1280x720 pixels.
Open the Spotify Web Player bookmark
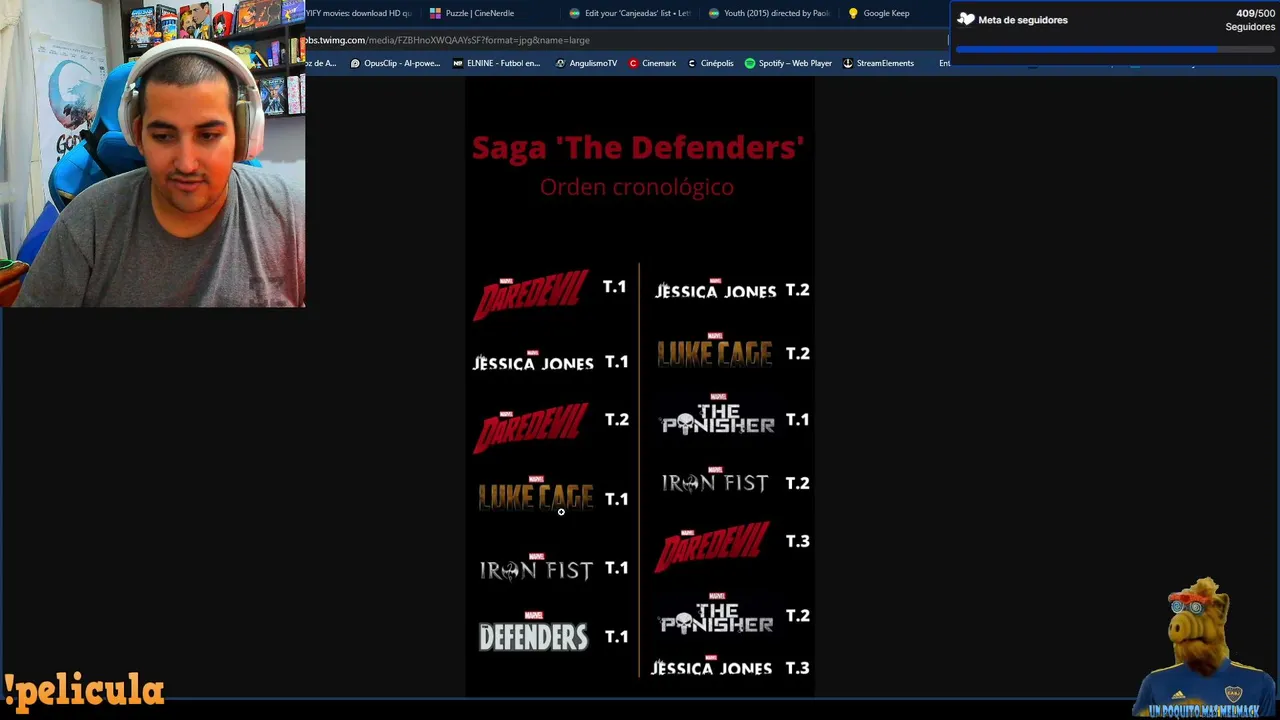(x=788, y=63)
